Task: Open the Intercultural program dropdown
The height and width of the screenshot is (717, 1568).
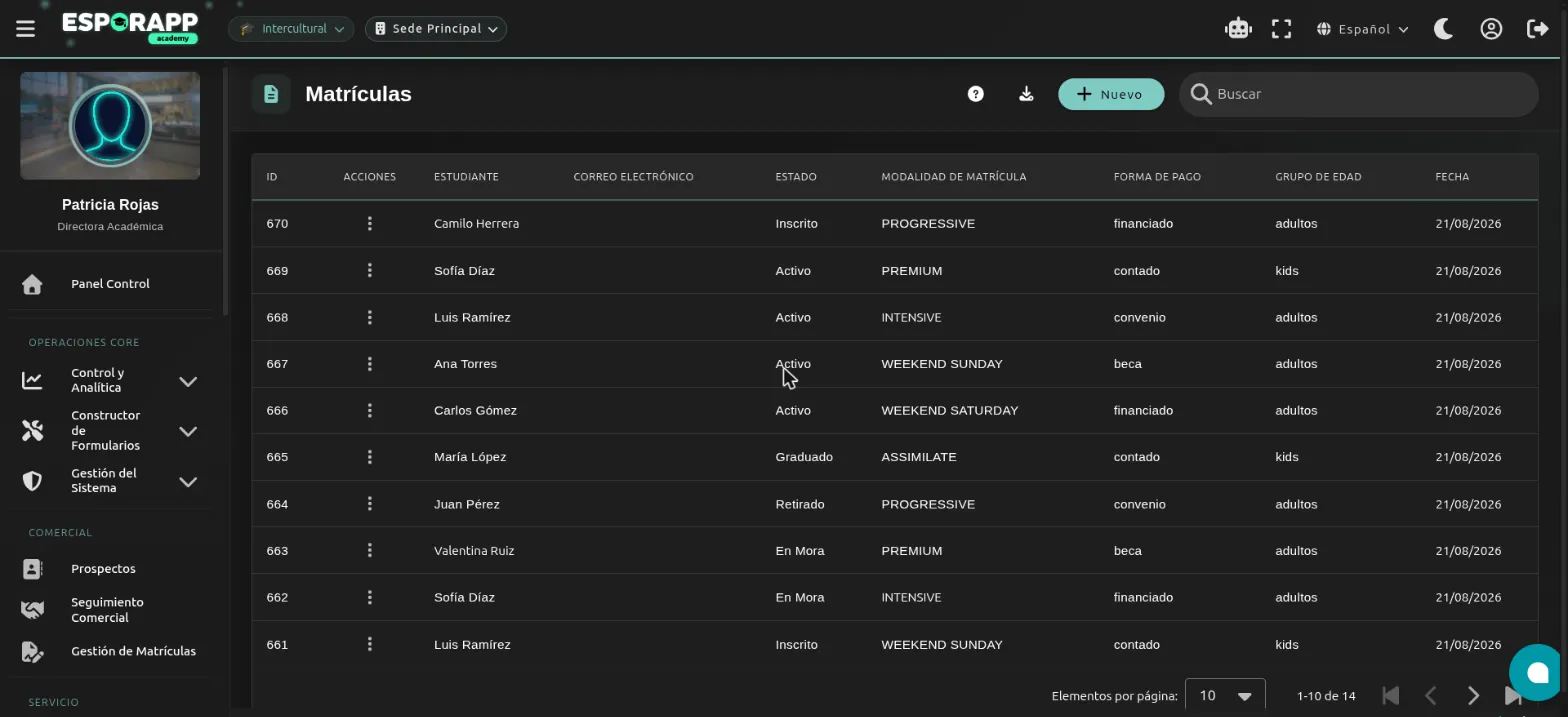Action: (x=291, y=29)
